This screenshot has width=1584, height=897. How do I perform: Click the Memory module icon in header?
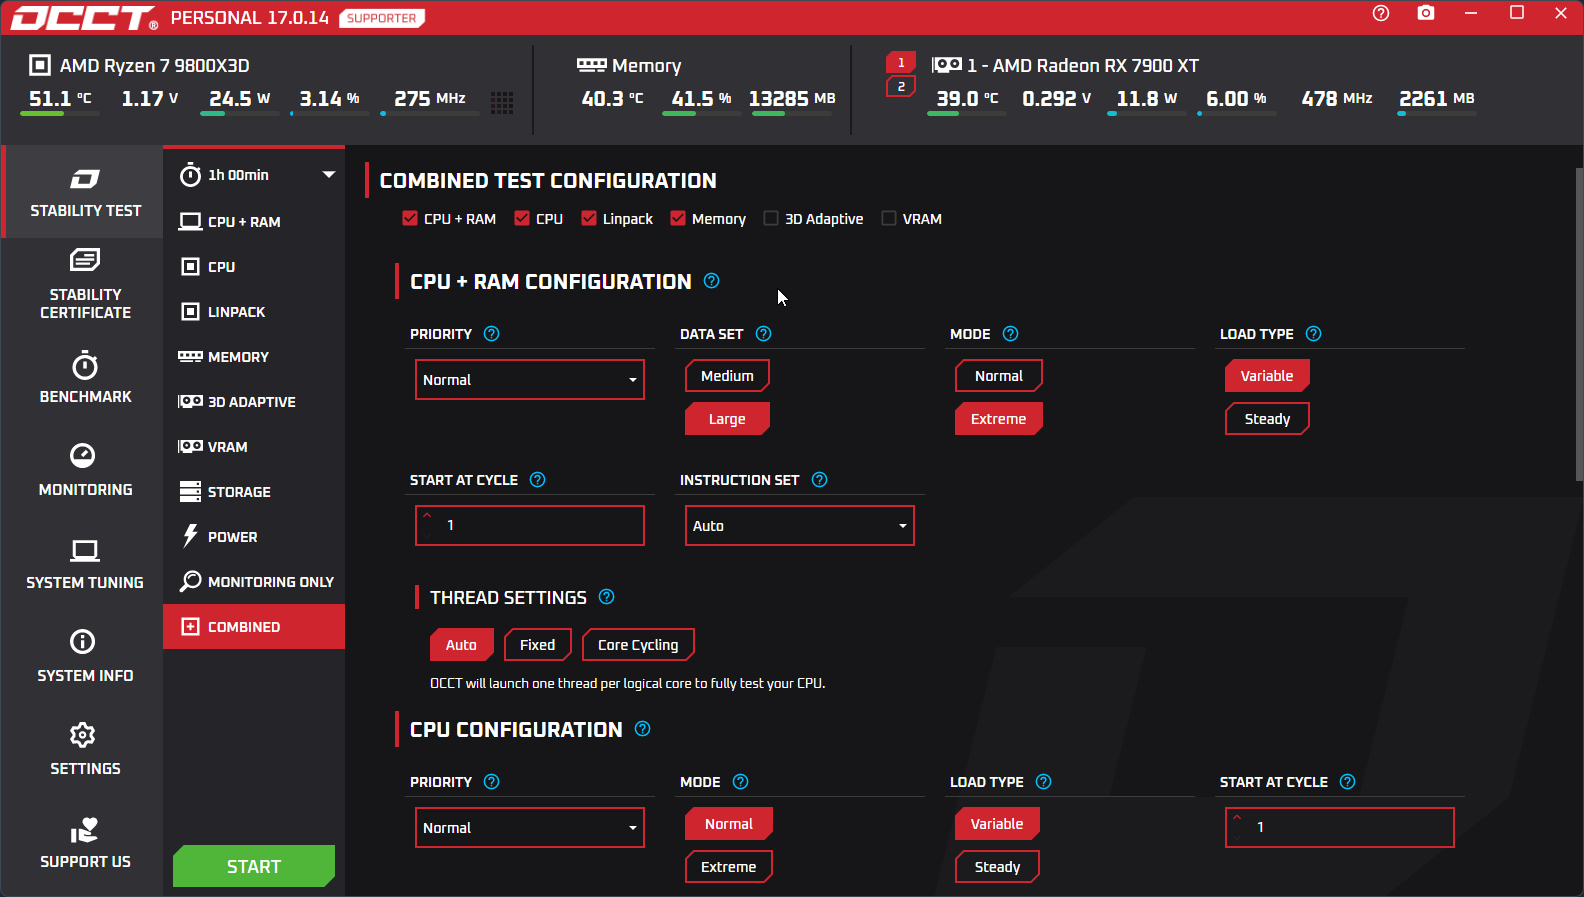tap(592, 65)
